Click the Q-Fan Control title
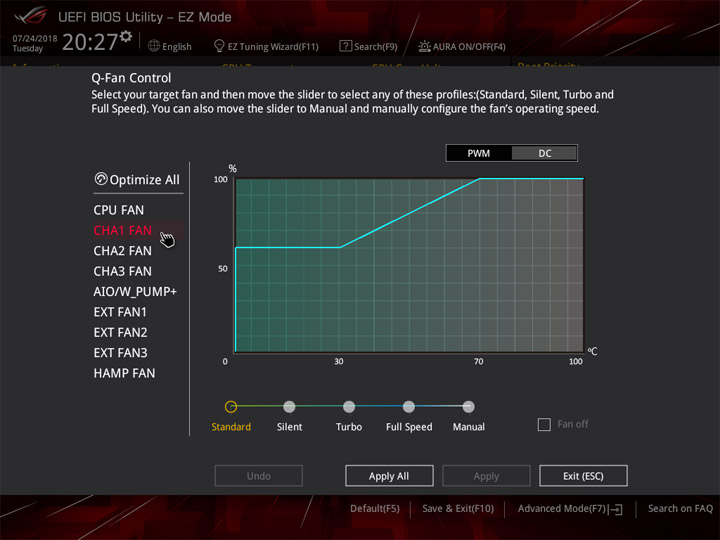 tap(131, 78)
